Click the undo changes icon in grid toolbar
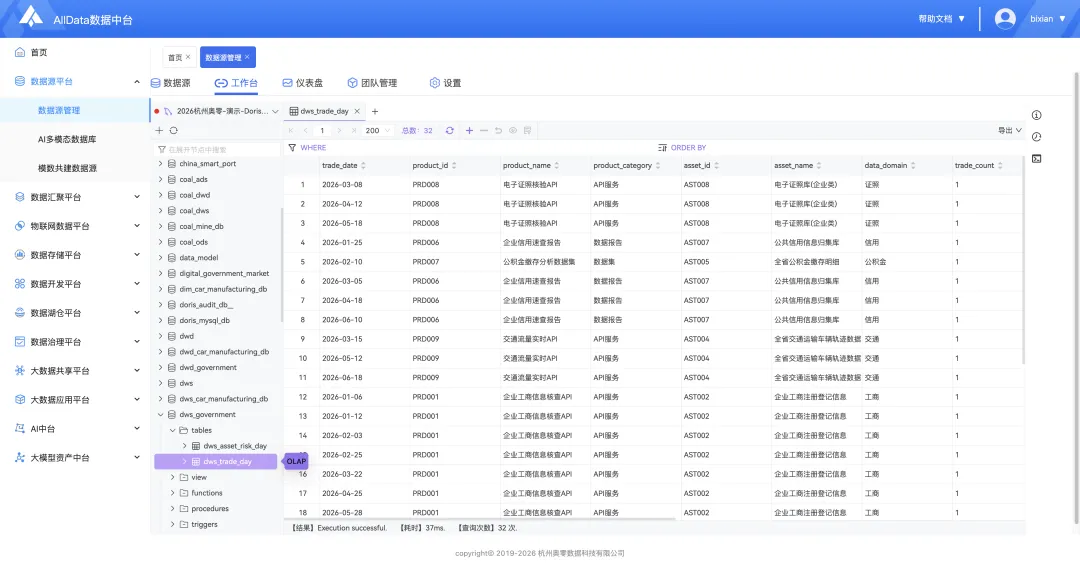 pos(498,131)
